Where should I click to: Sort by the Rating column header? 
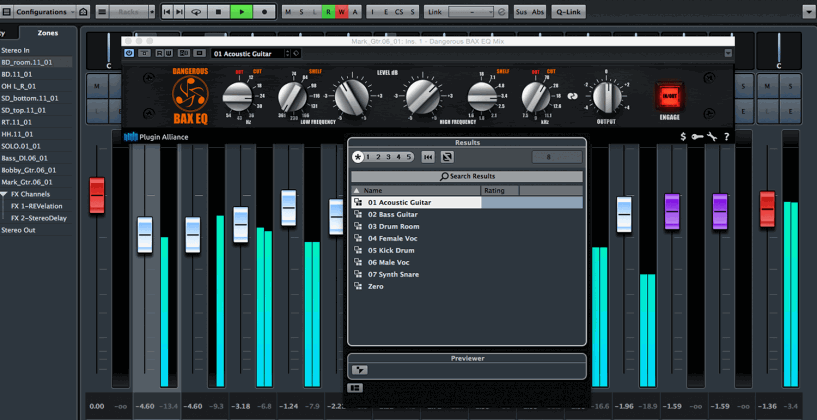[500, 191]
